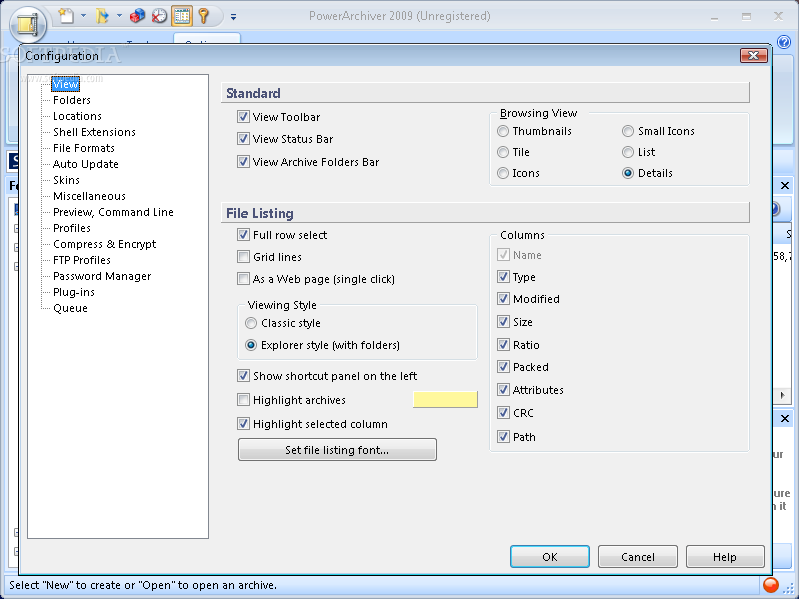Close the Configuration dialog with red X

coord(754,55)
